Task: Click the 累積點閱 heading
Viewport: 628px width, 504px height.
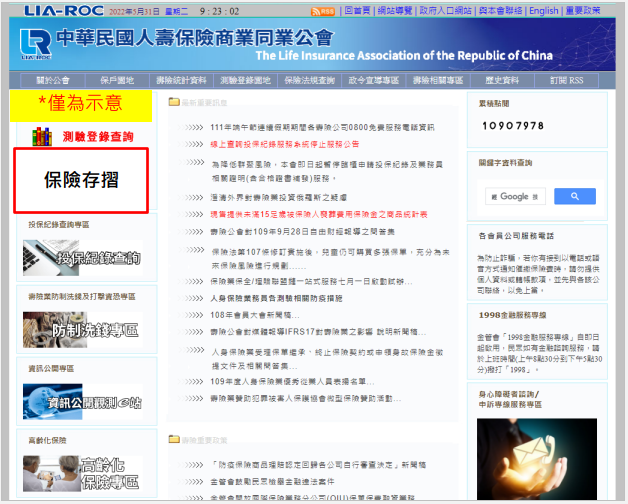Action: (494, 104)
